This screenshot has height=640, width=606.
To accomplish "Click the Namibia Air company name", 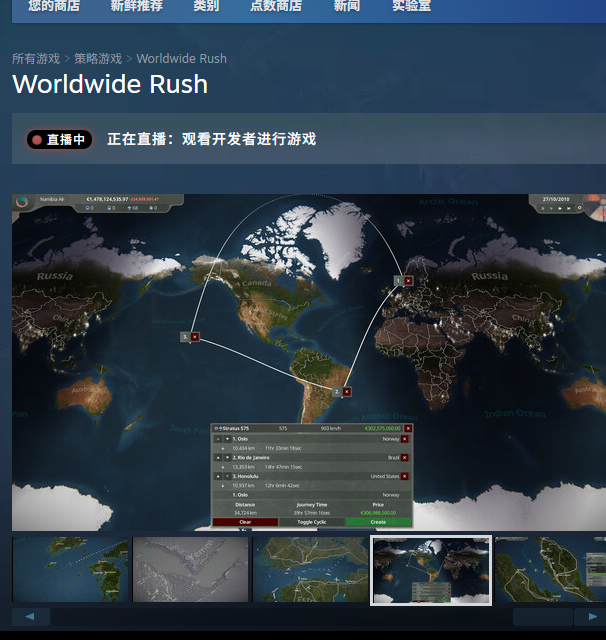I will coord(52,199).
